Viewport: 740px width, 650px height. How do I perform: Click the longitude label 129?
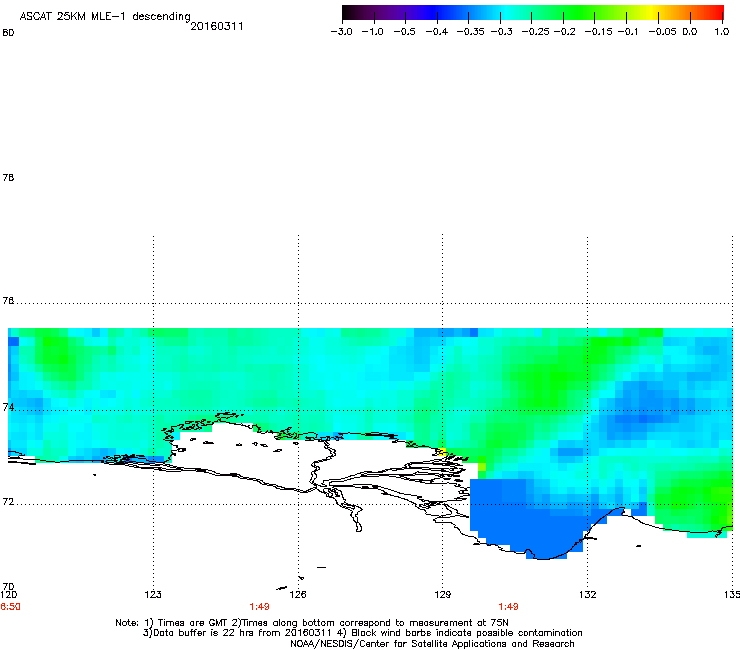pyautogui.click(x=443, y=595)
